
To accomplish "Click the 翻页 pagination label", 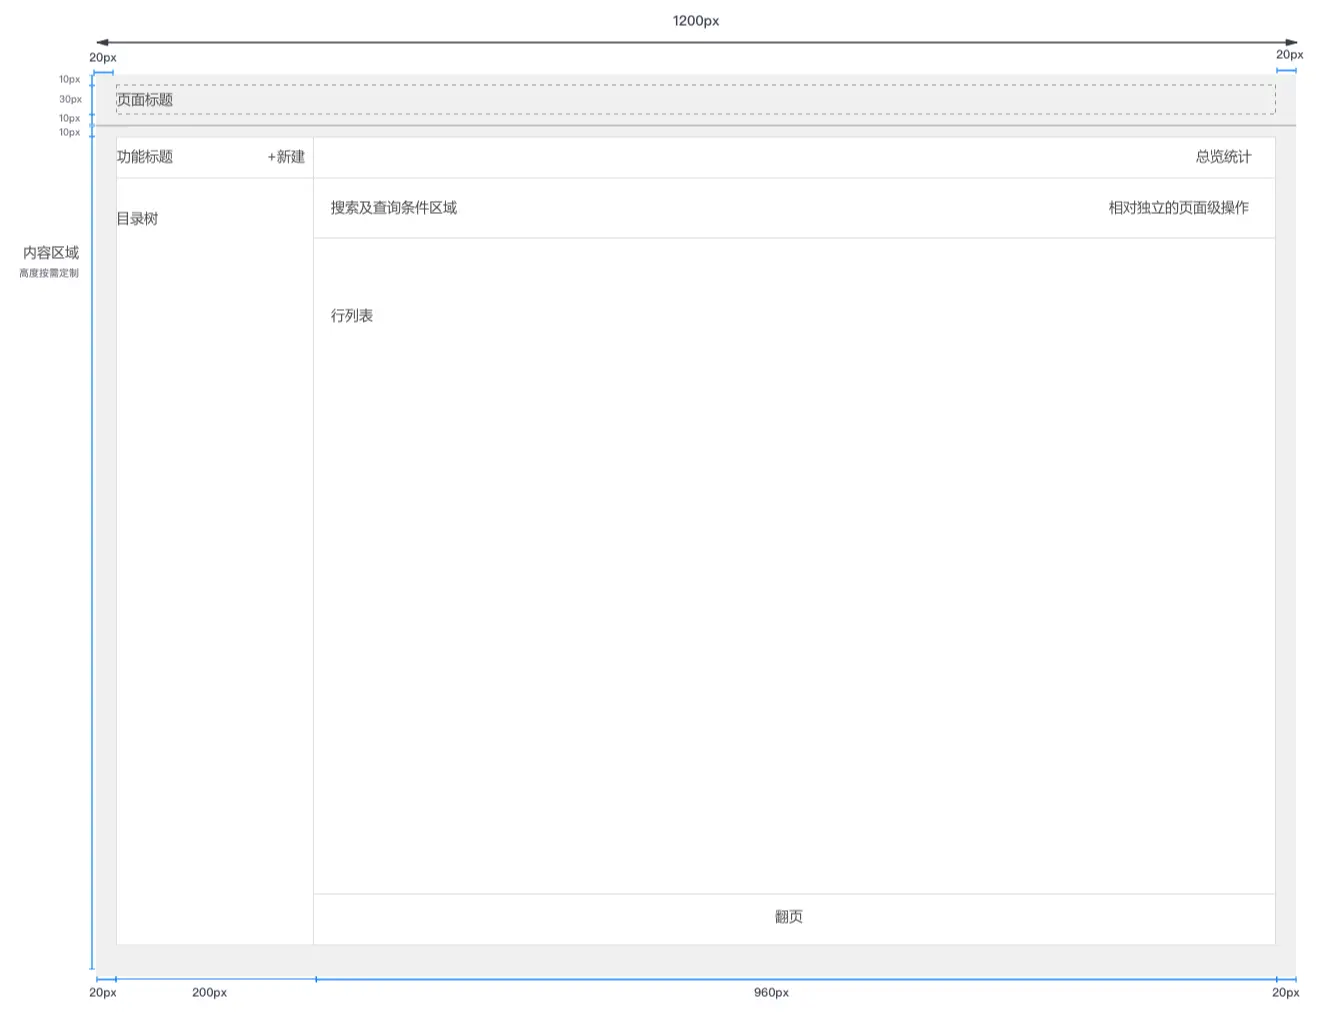I will point(789,917).
